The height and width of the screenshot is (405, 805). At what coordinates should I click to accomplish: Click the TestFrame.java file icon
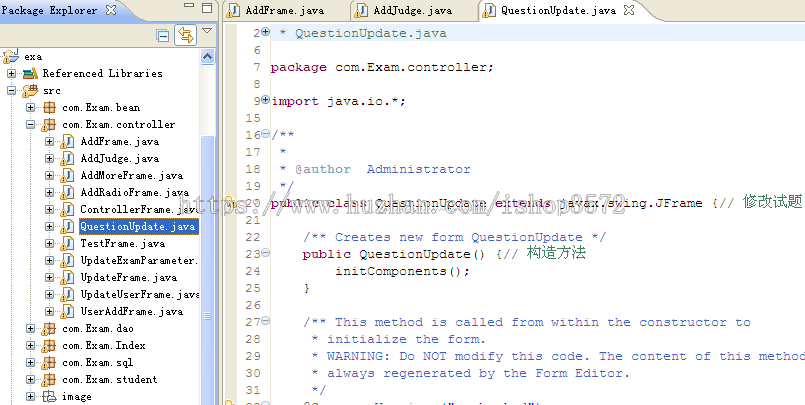point(67,243)
